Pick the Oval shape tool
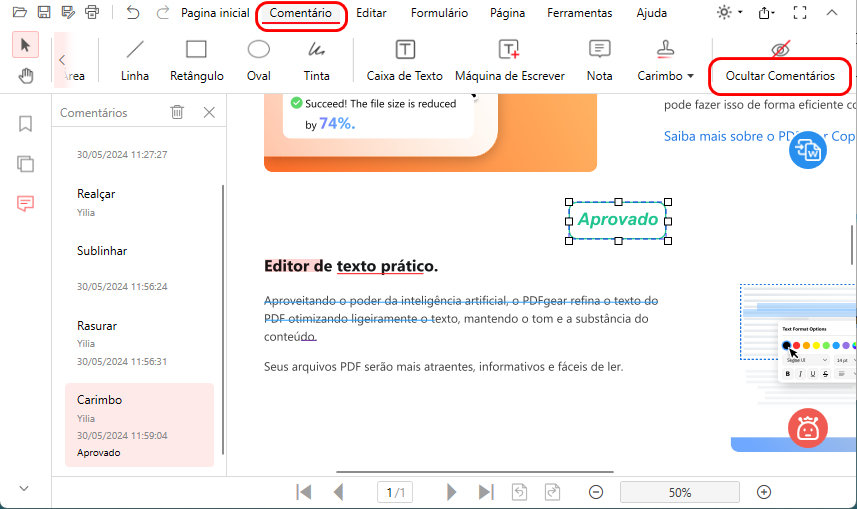 259,61
